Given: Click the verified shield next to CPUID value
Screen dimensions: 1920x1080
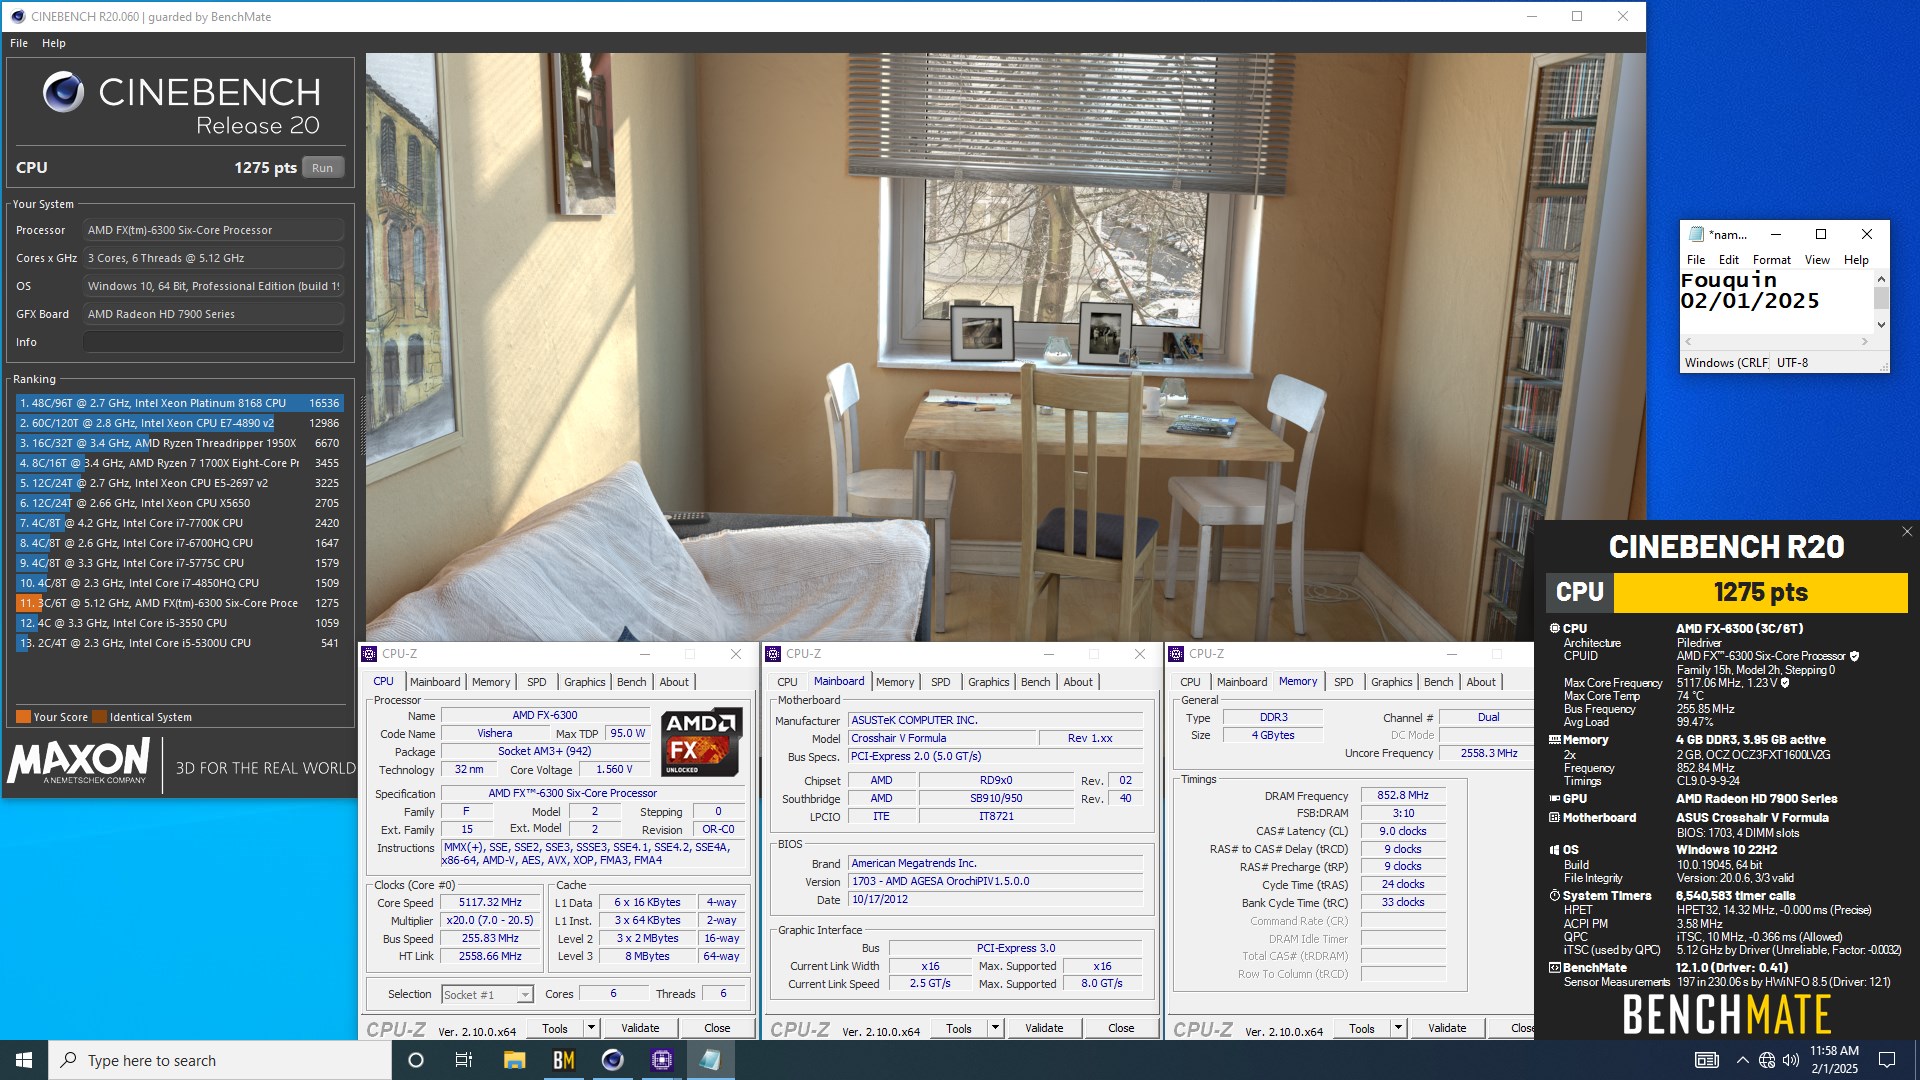Looking at the screenshot, I should tap(1854, 657).
